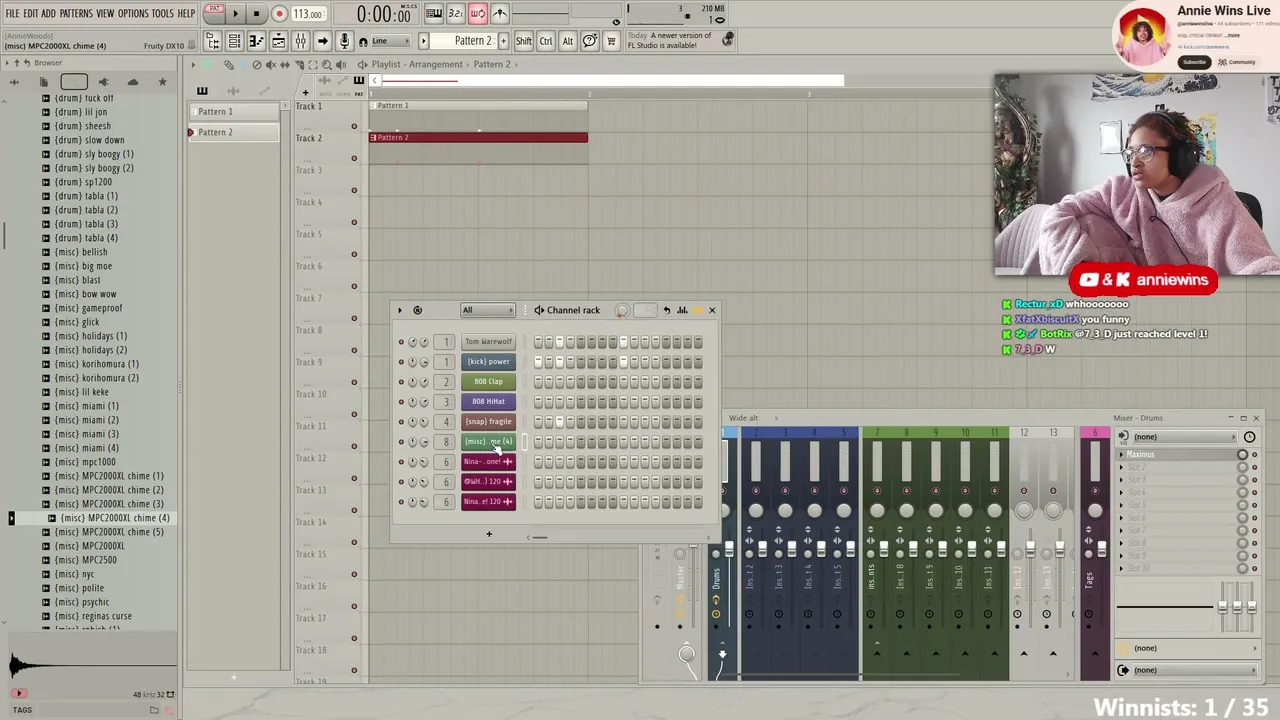Mute the Tom Warewolf channel
The width and height of the screenshot is (1280, 720).
(x=401, y=342)
